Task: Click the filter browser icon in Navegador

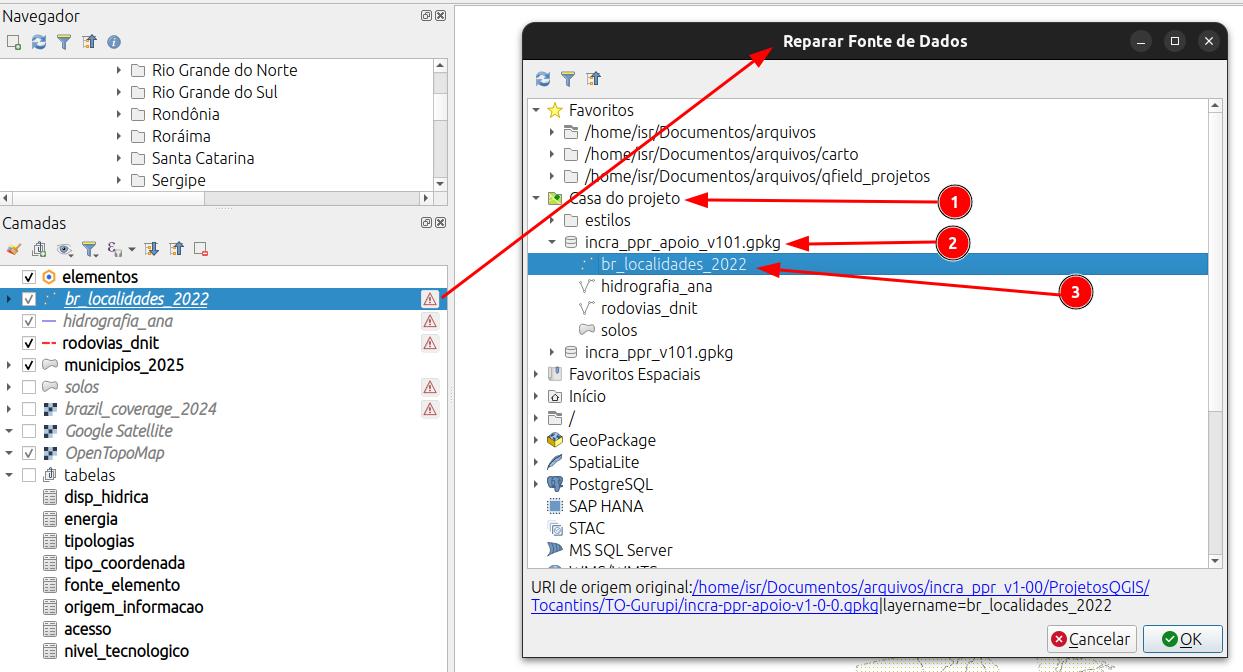Action: click(x=64, y=42)
